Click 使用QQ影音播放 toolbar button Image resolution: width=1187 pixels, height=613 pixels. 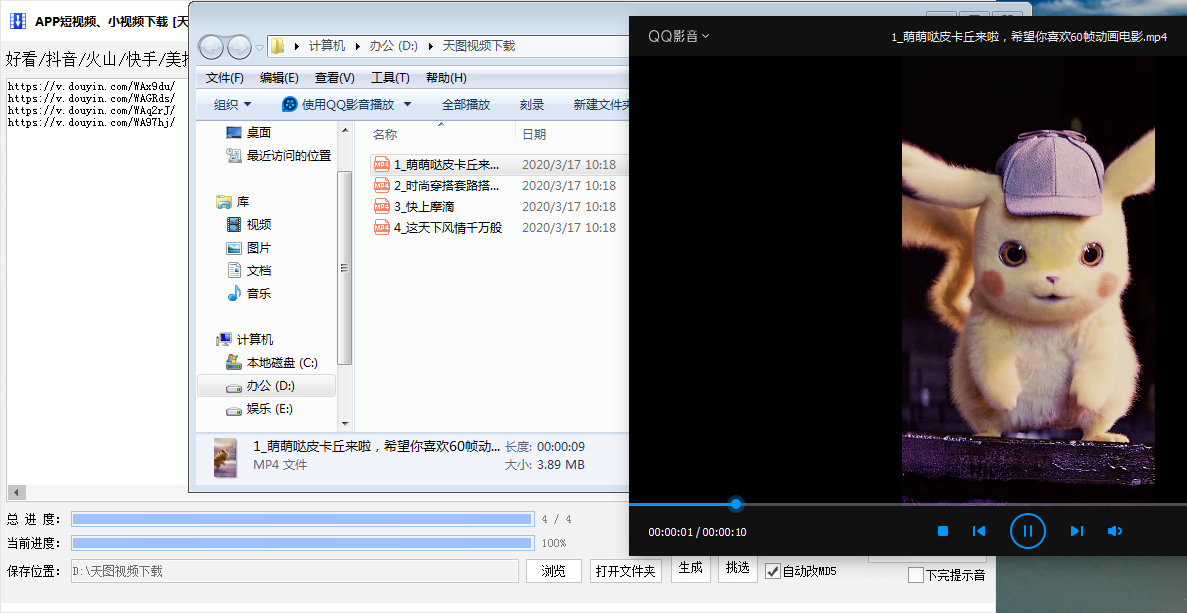[338, 104]
